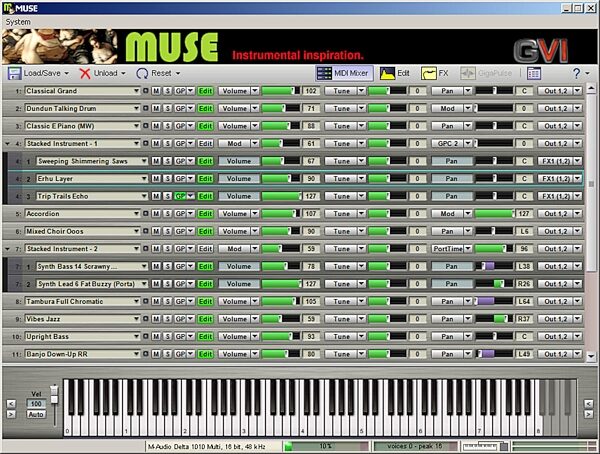Image resolution: width=600 pixels, height=454 pixels.
Task: Click Pan label on Synth Bass 14 Scrawny row
Action: click(x=452, y=266)
